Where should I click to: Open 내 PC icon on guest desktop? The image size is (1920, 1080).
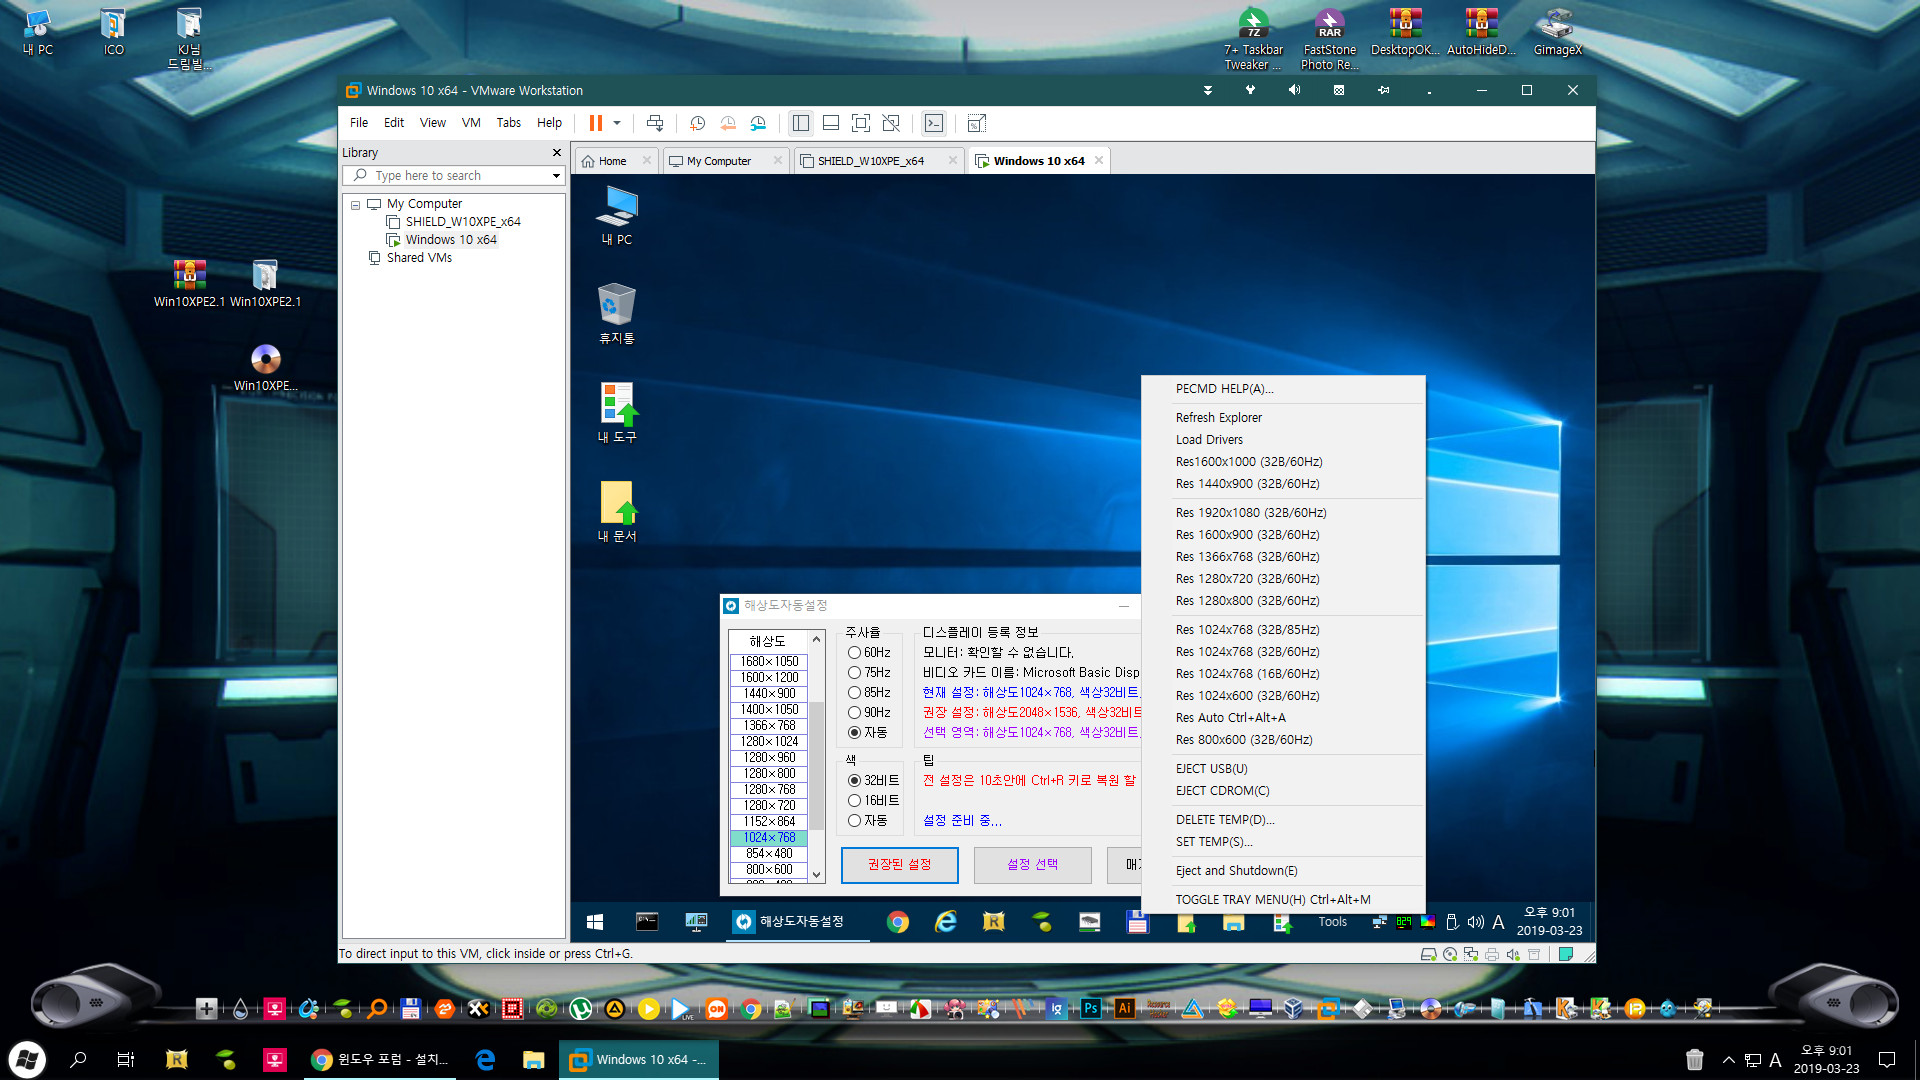click(x=617, y=216)
